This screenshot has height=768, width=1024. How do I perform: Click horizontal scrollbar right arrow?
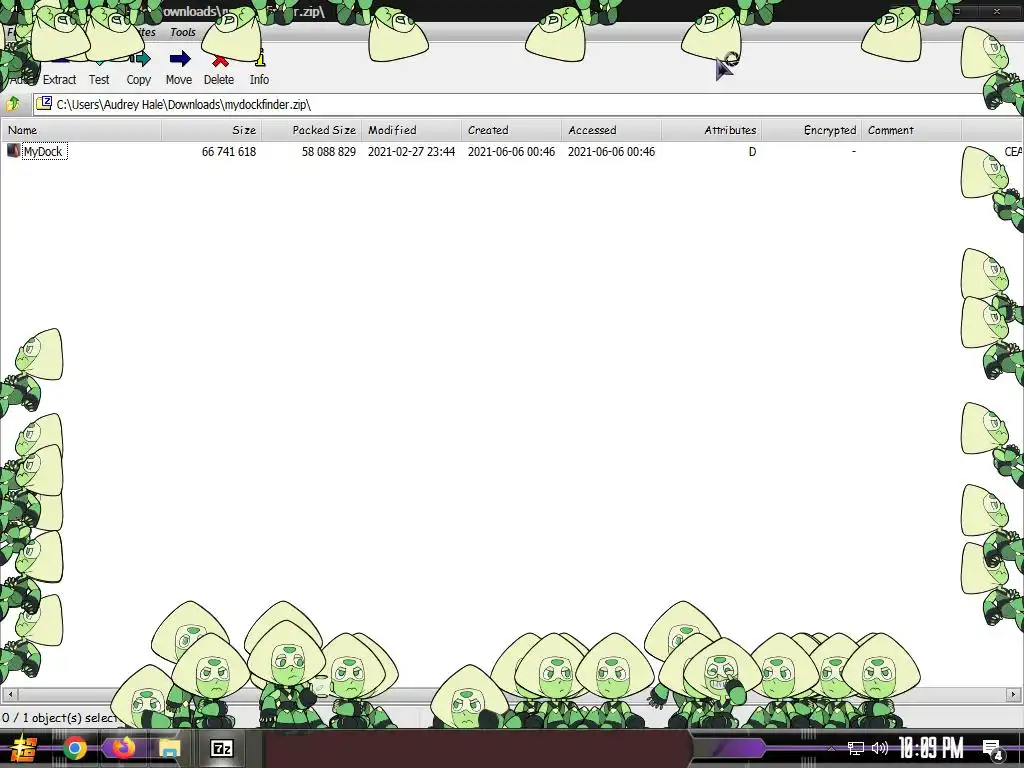(1014, 694)
